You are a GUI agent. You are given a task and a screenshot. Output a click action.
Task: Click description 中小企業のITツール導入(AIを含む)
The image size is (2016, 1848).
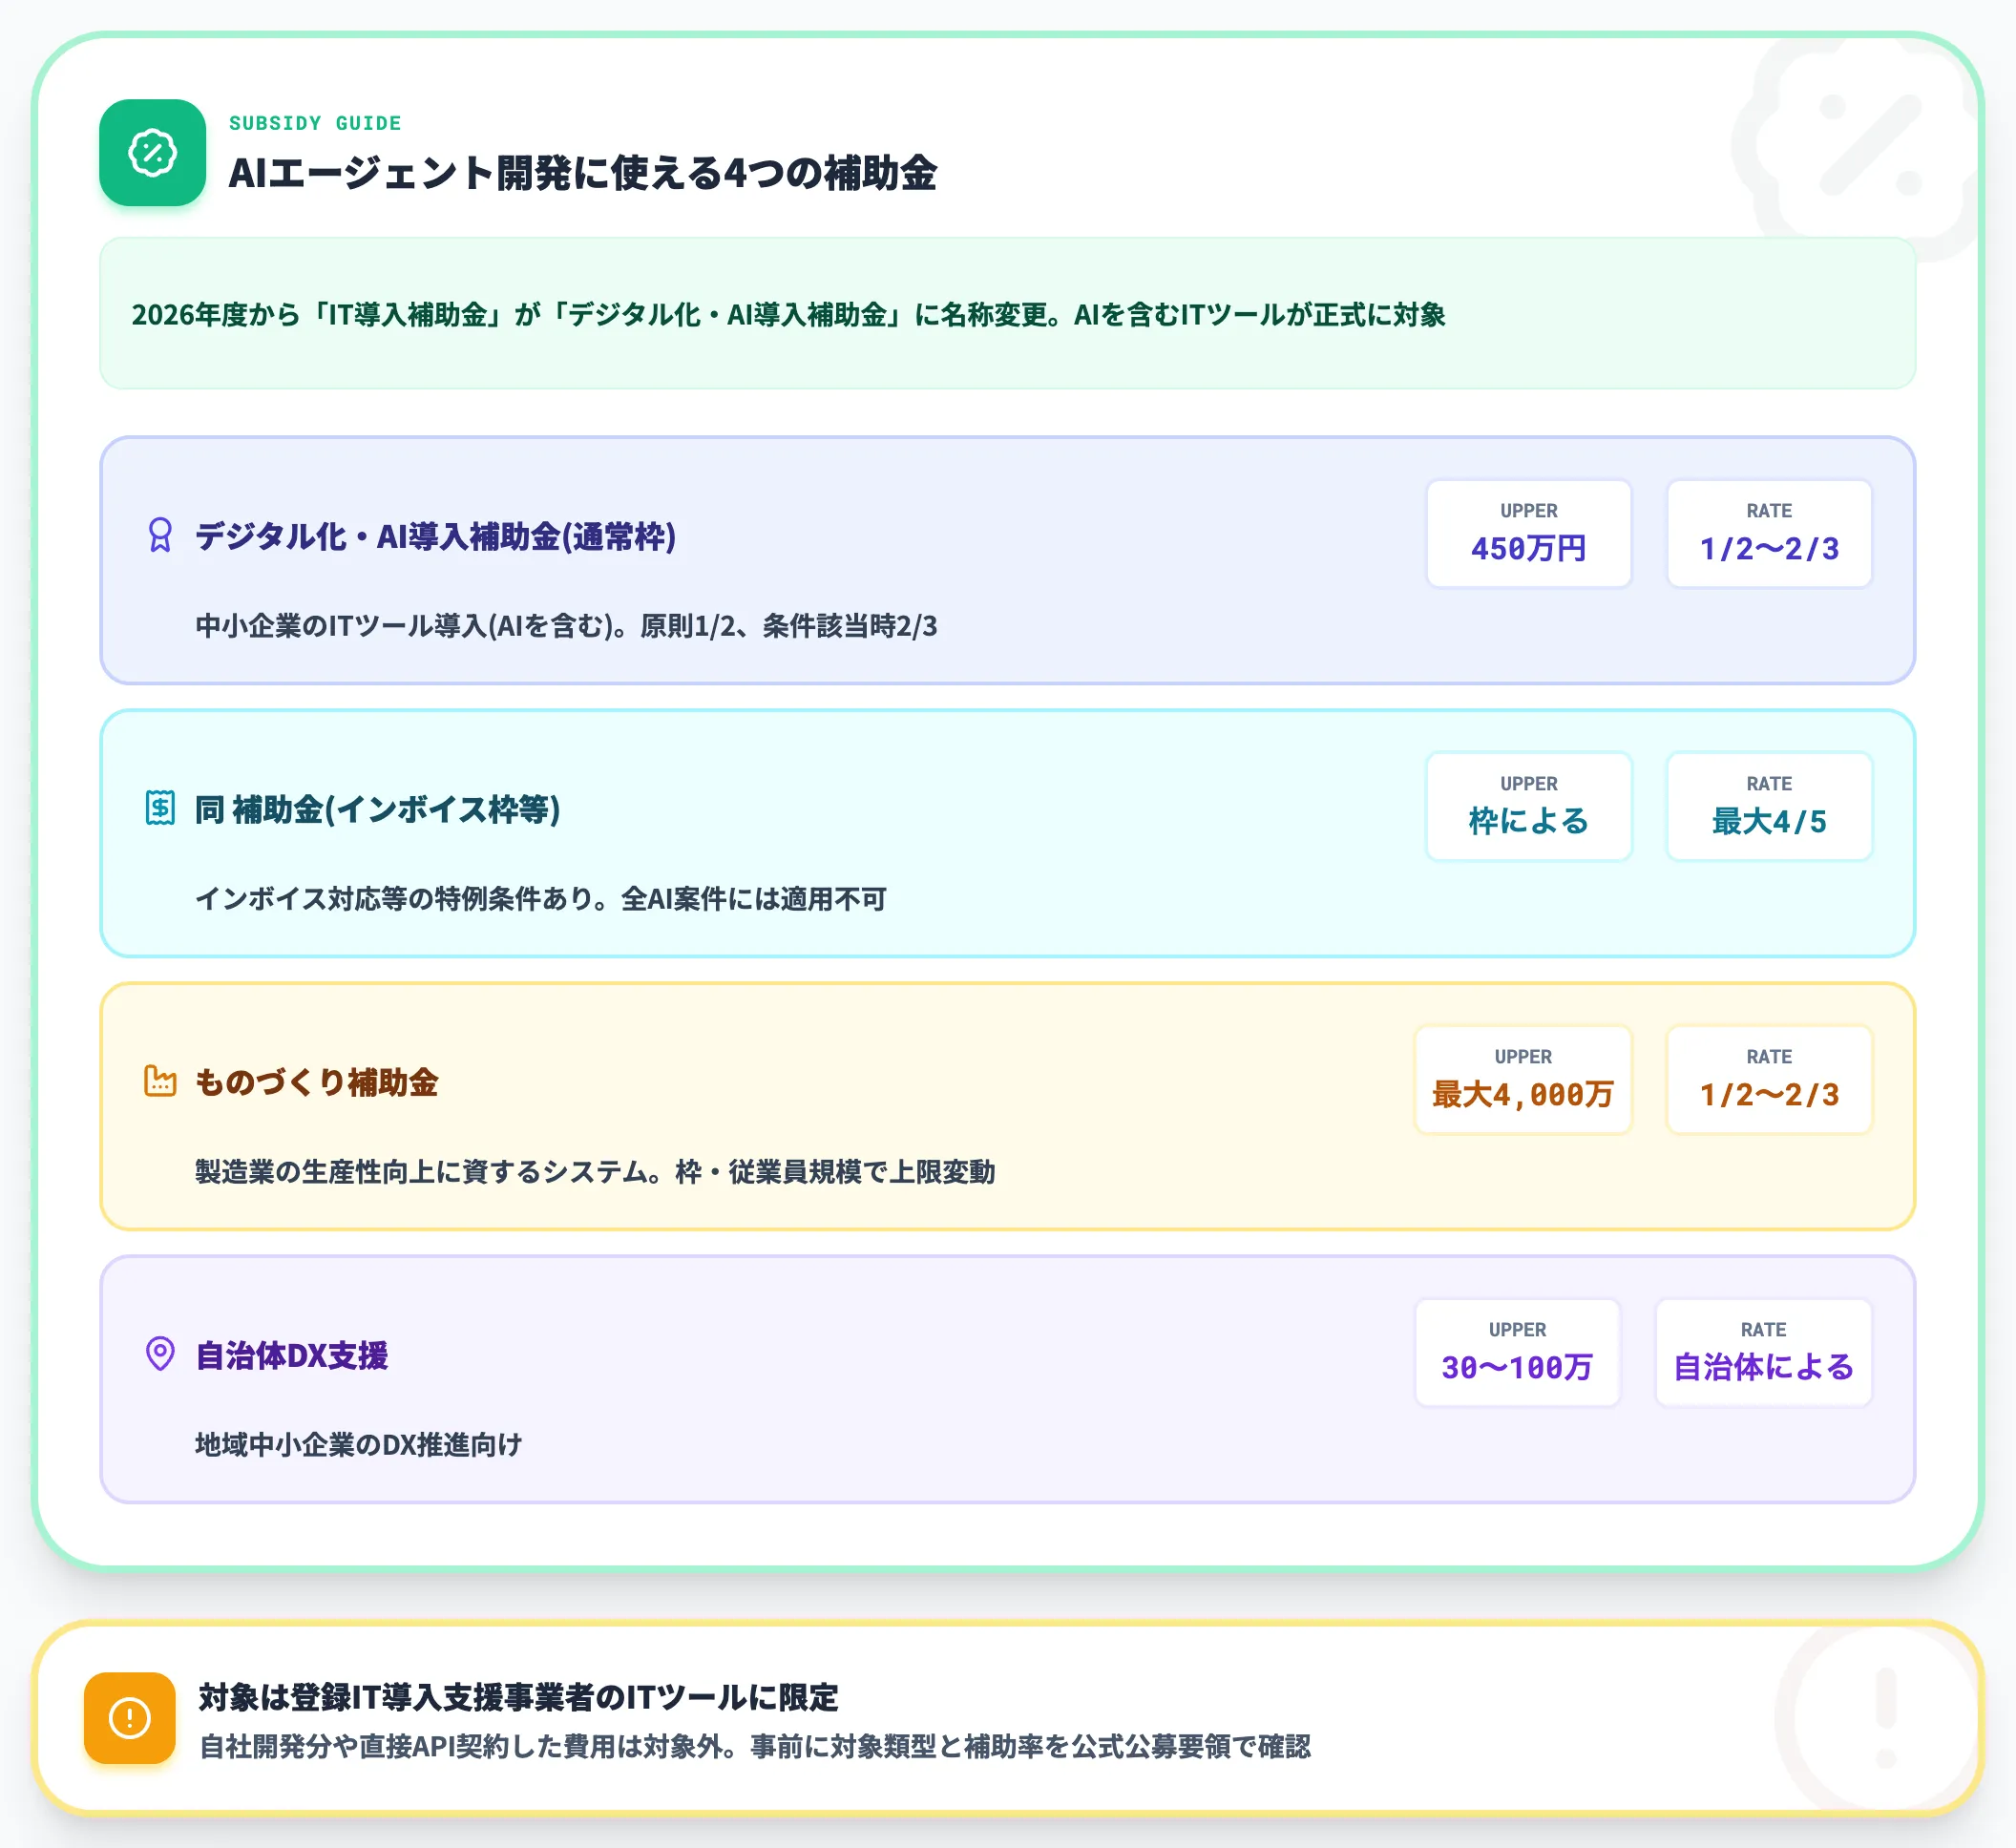[566, 626]
